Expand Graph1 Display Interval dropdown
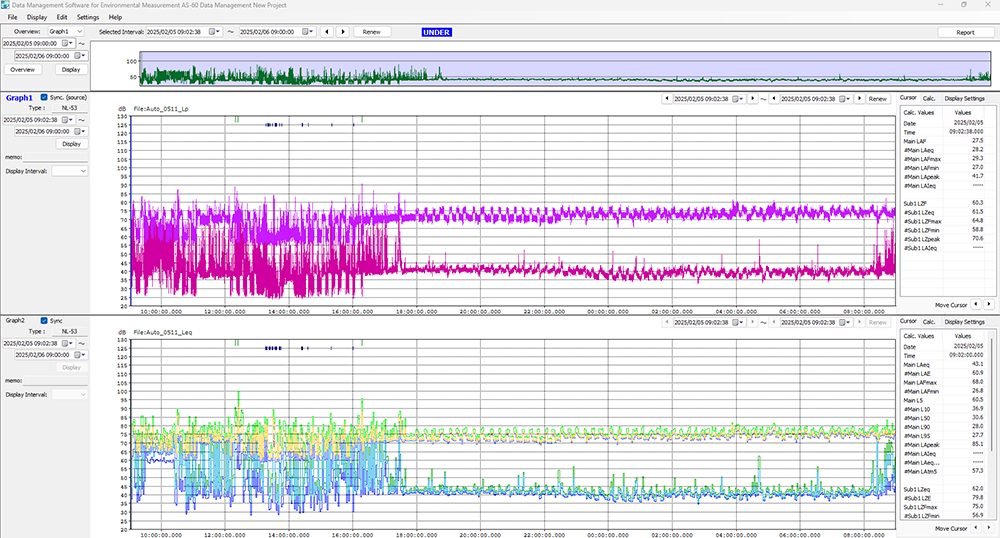 click(x=70, y=171)
